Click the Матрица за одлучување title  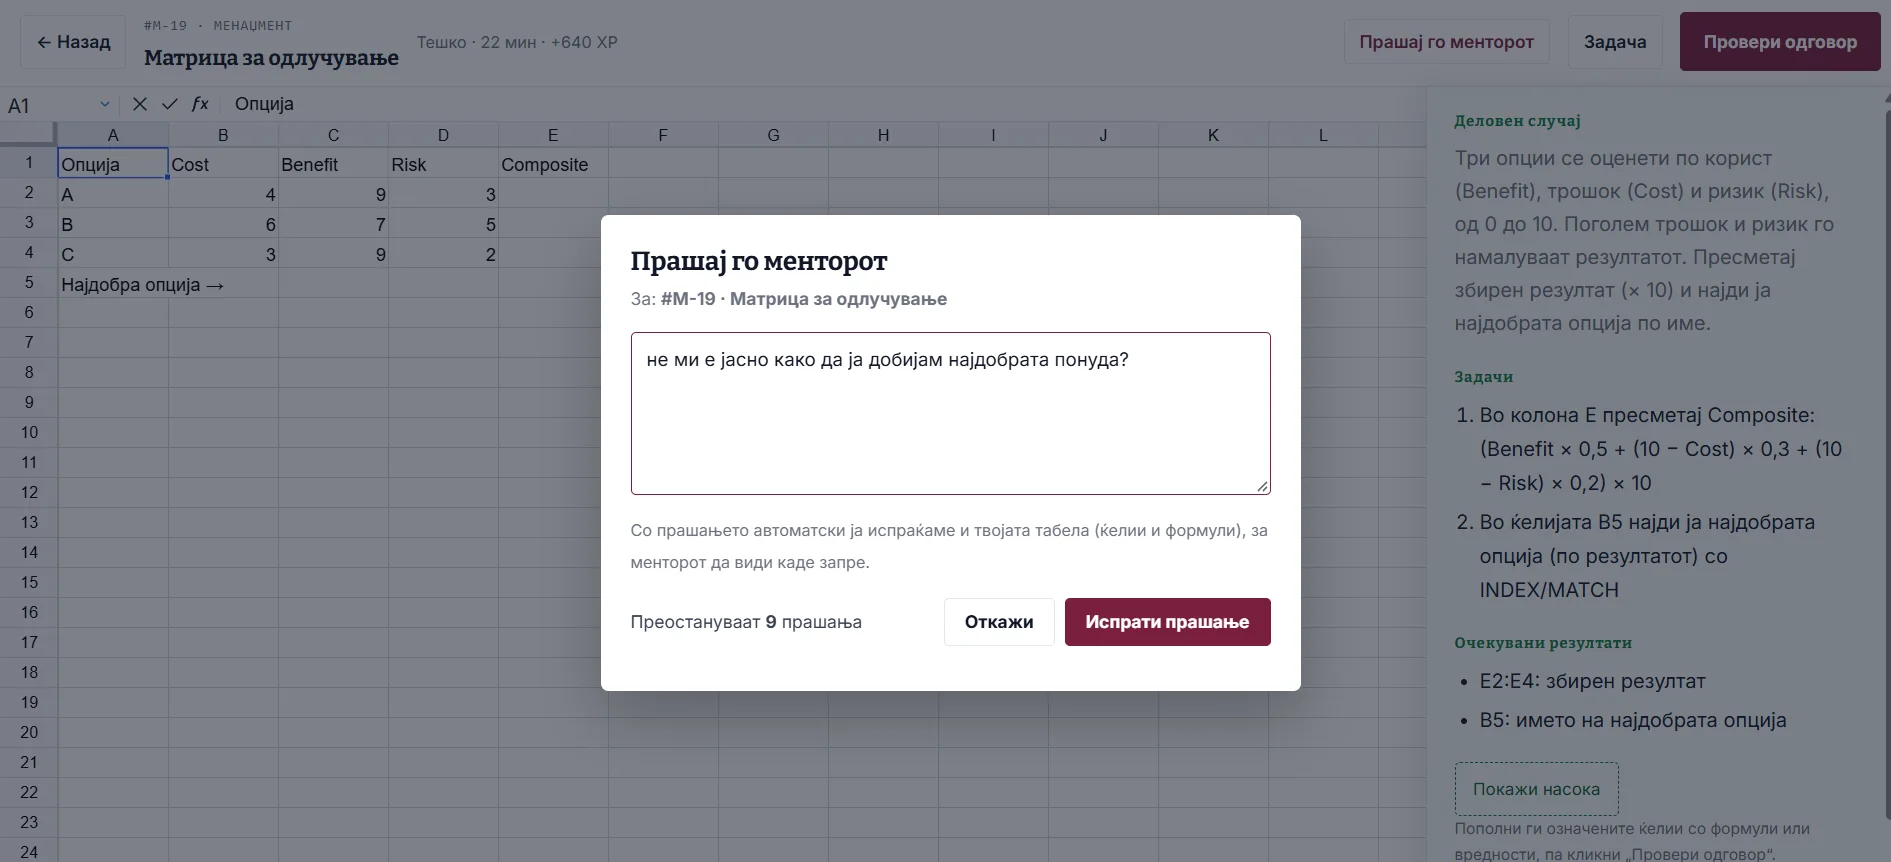[271, 57]
